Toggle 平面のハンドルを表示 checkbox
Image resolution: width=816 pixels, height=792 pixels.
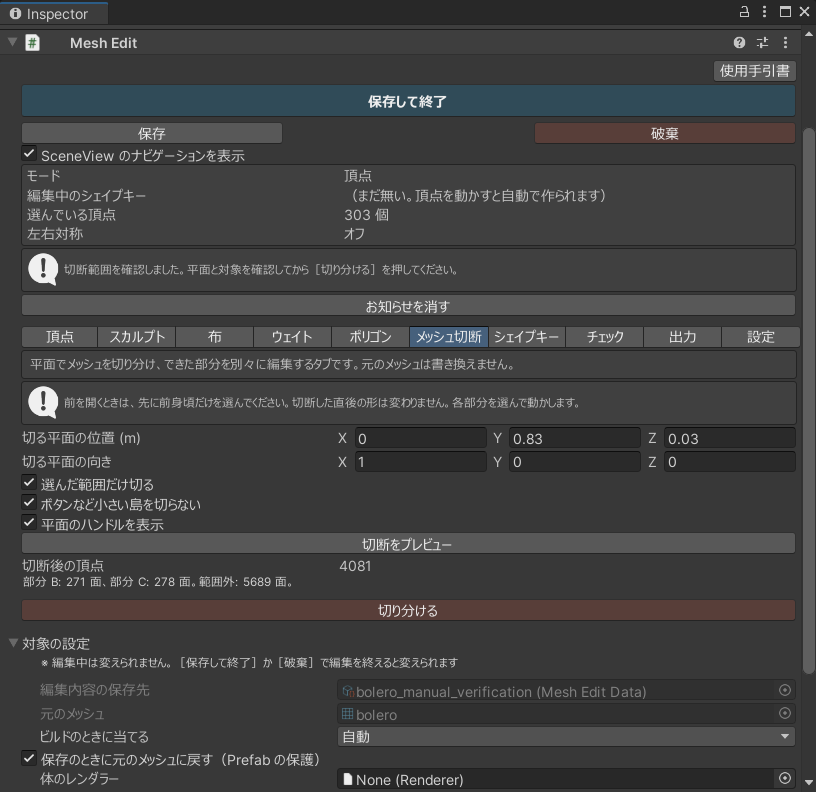(x=29, y=522)
